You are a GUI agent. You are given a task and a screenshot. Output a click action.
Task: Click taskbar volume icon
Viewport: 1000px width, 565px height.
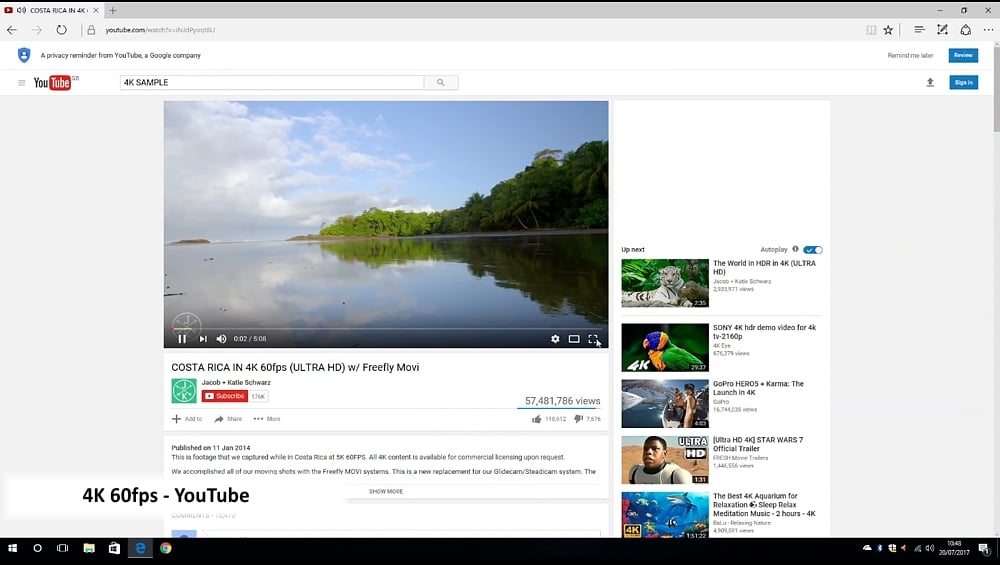click(930, 548)
